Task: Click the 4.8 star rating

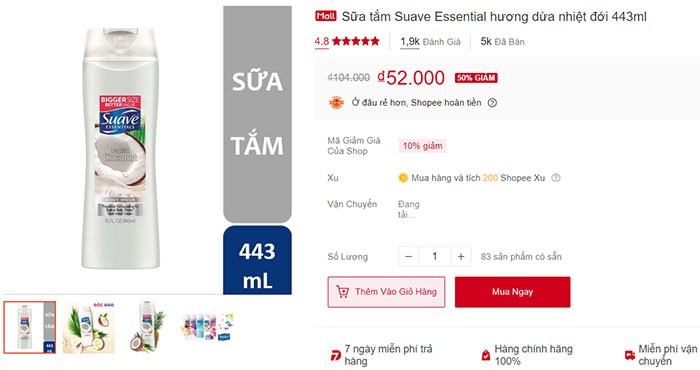Action: click(x=347, y=42)
